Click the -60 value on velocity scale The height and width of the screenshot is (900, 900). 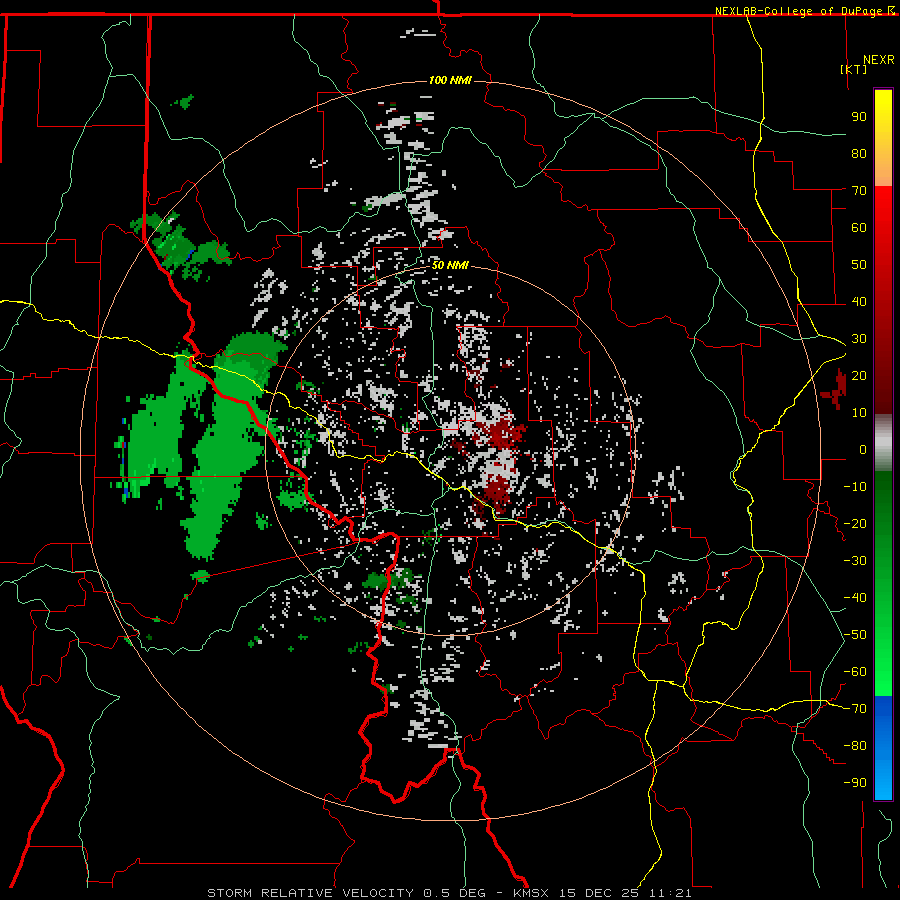[x=855, y=672]
